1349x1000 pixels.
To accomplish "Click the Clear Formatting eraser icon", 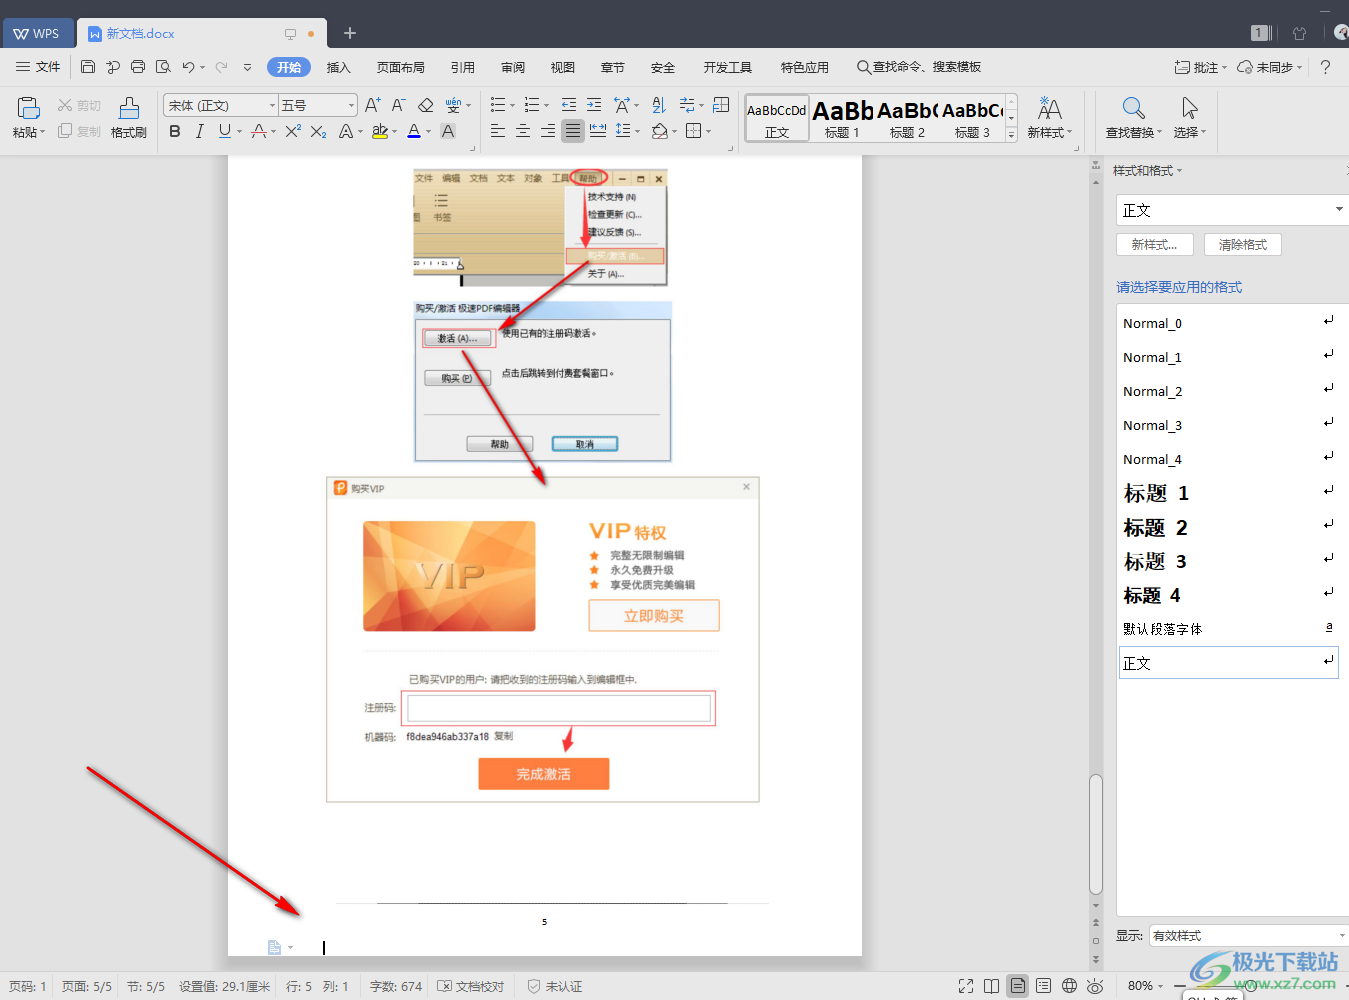I will pyautogui.click(x=426, y=105).
